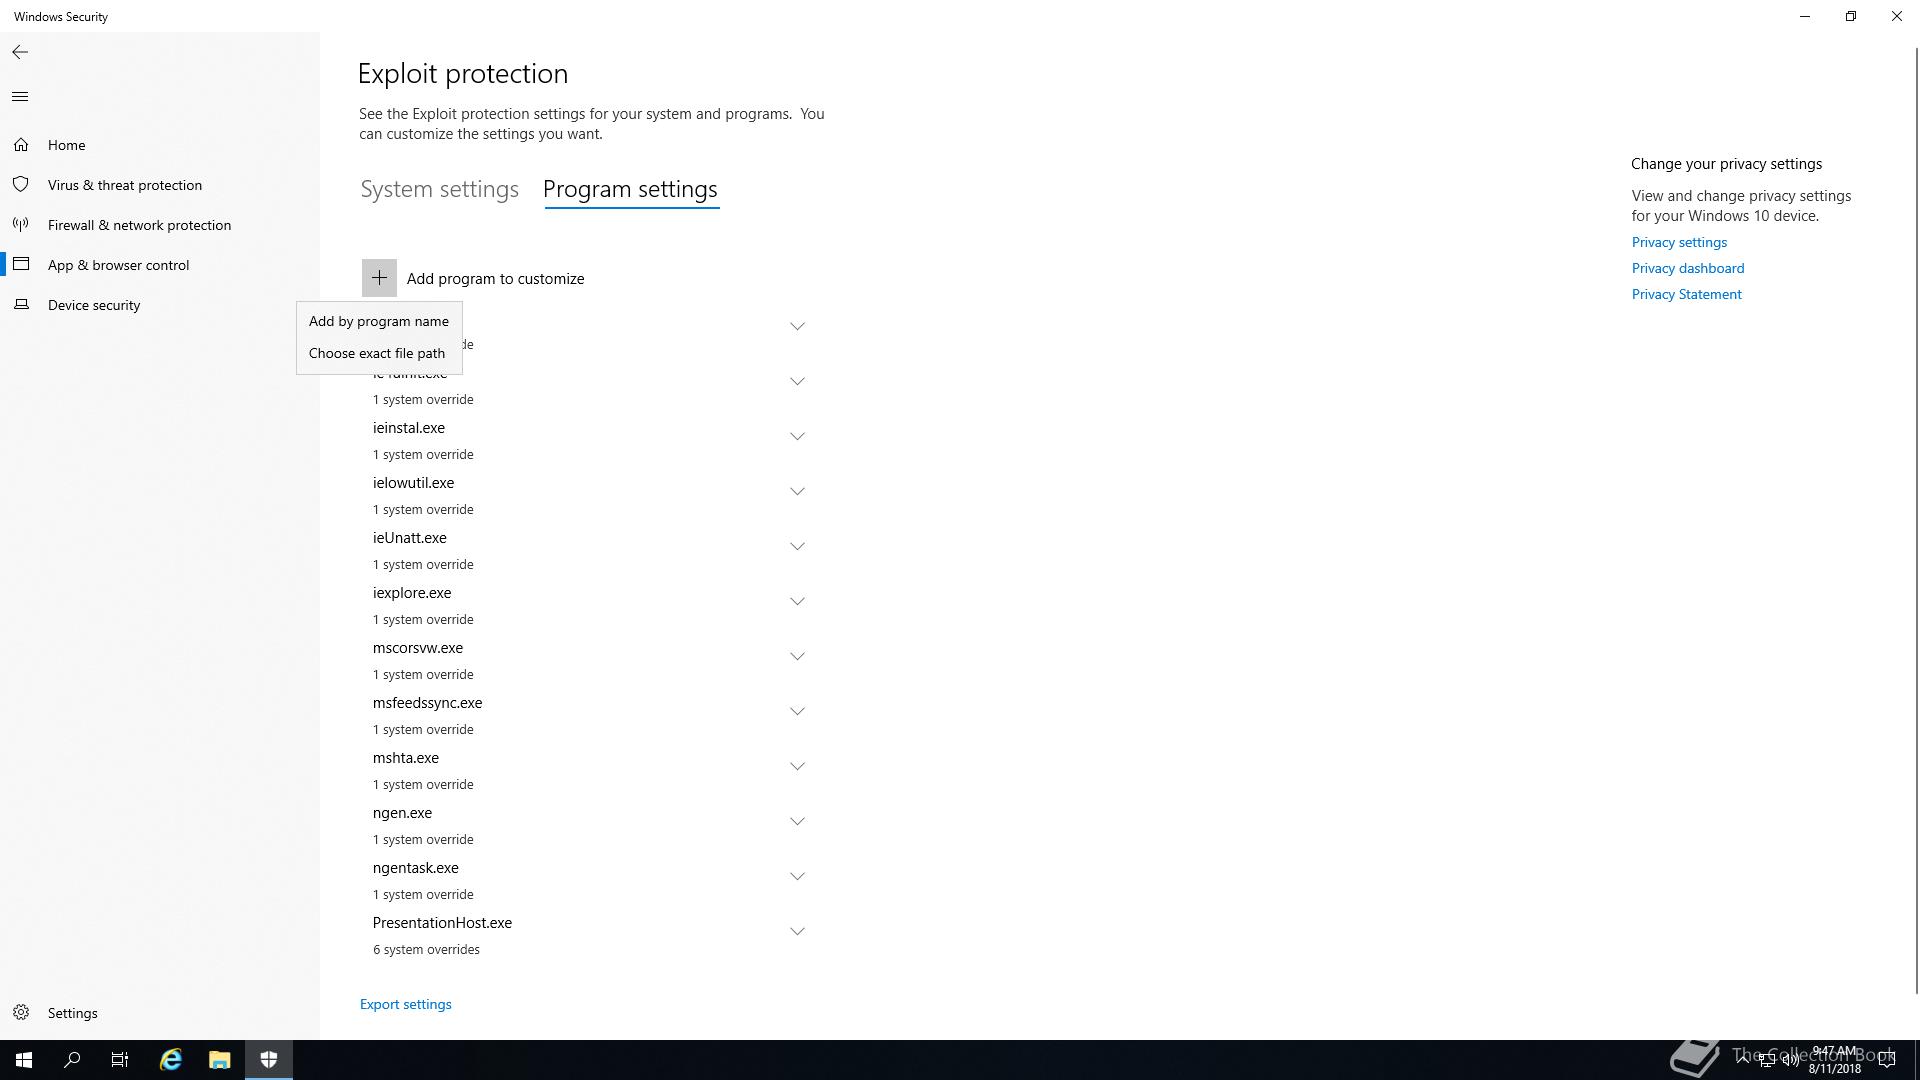
Task: Open taskbar search
Action: [x=72, y=1060]
